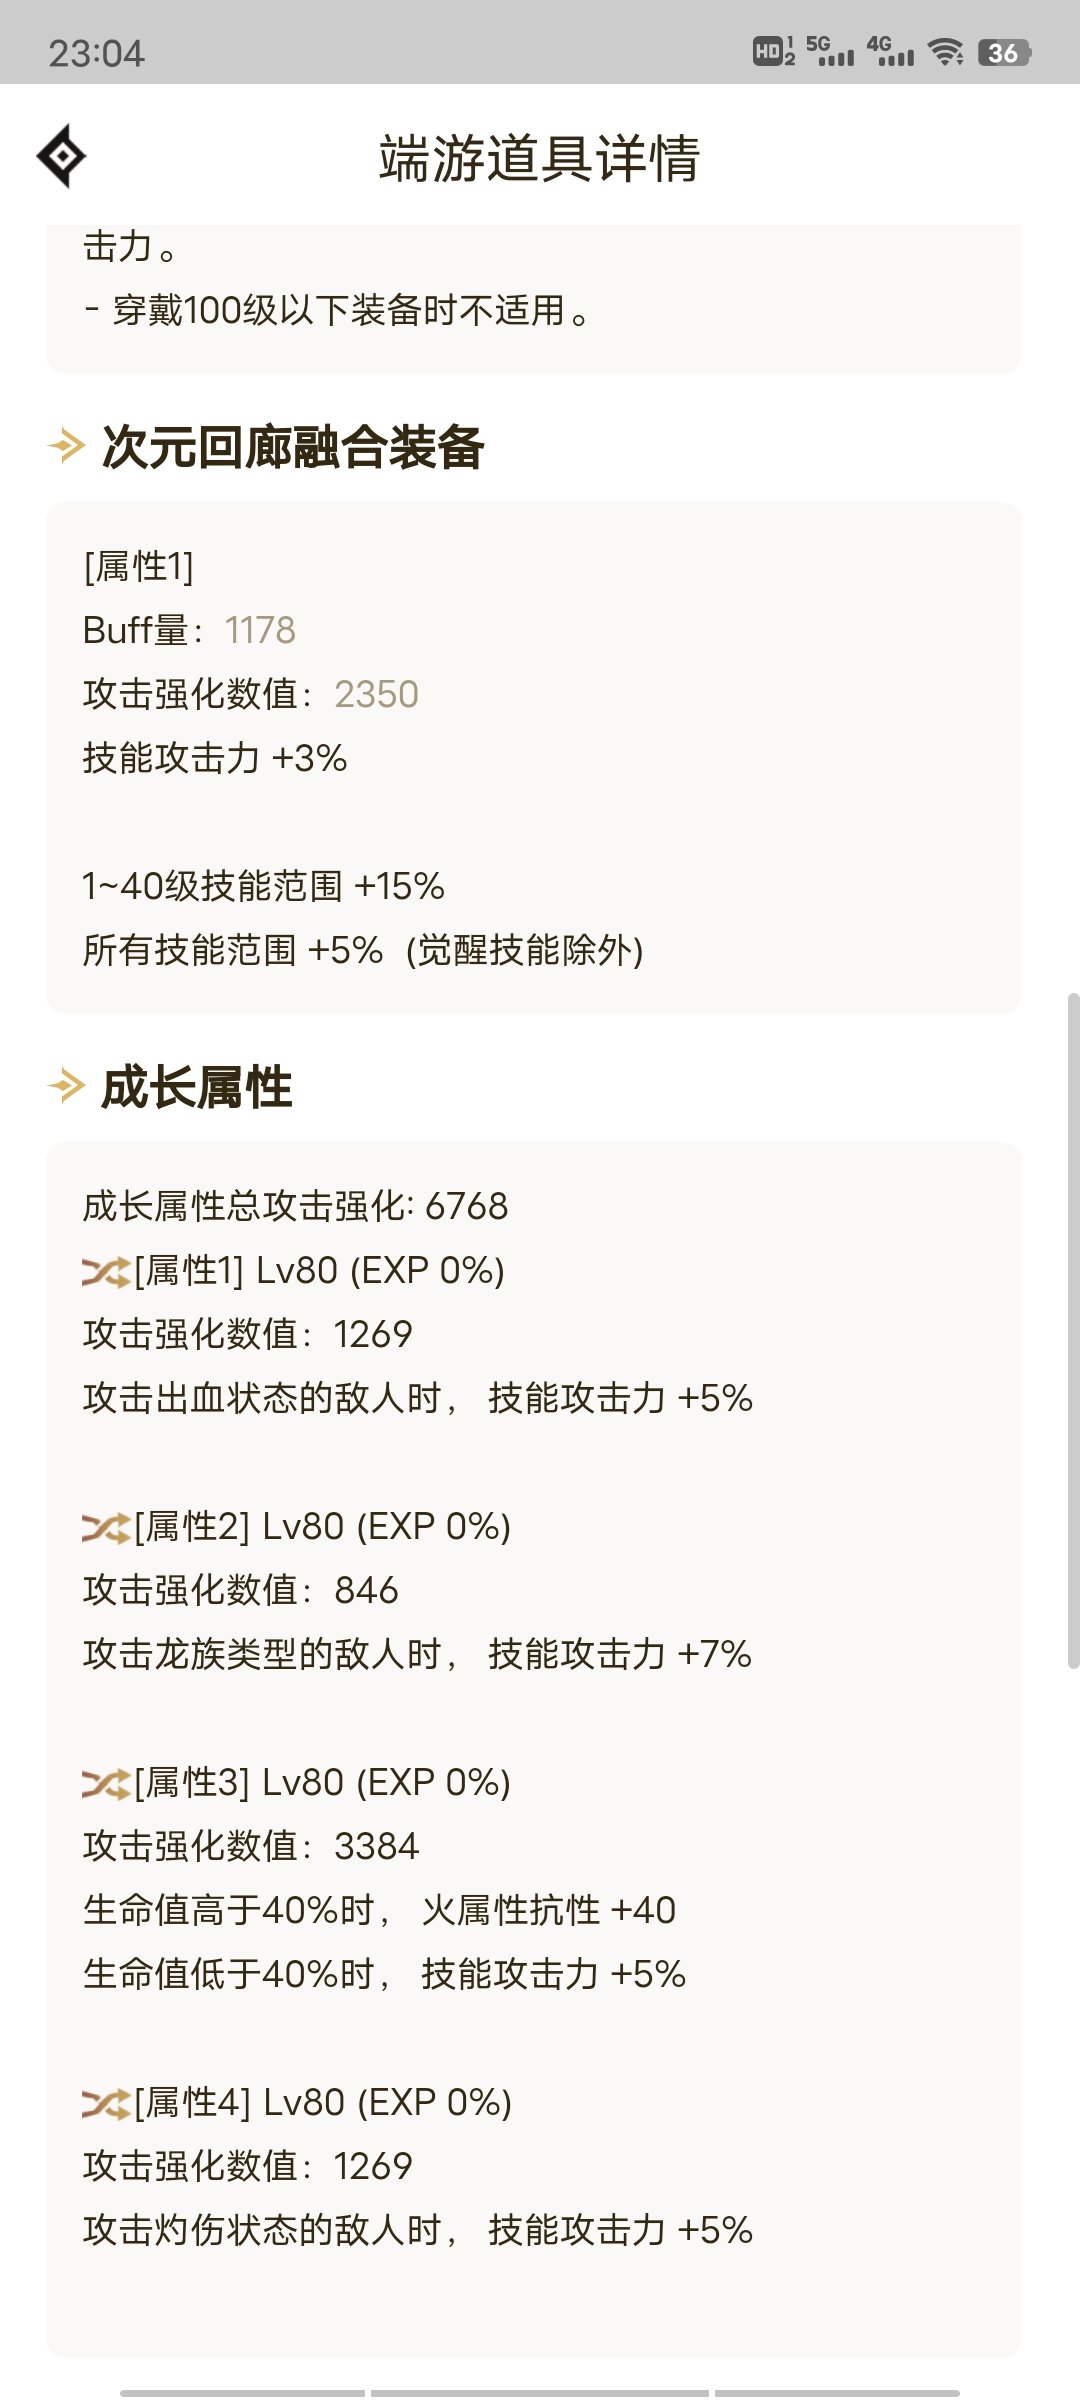
Task: Select the 次元回廊融合装备 section heading
Action: (293, 447)
